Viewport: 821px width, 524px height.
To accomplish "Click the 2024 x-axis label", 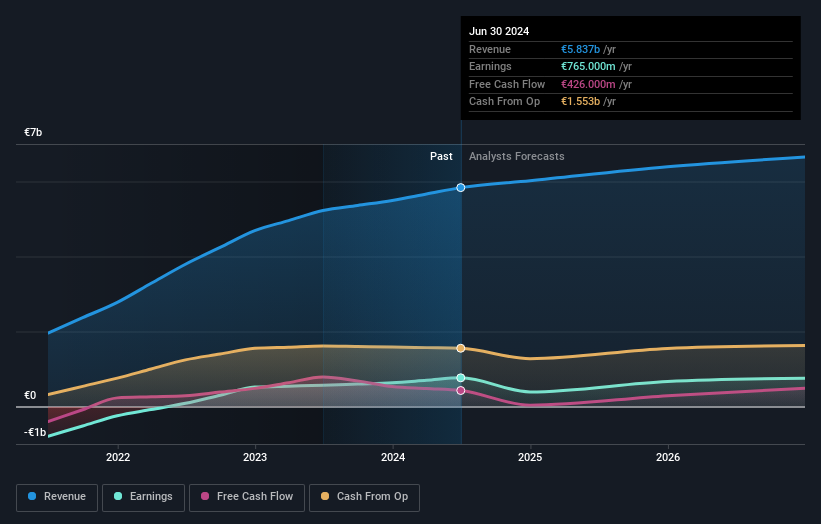I will click(393, 457).
